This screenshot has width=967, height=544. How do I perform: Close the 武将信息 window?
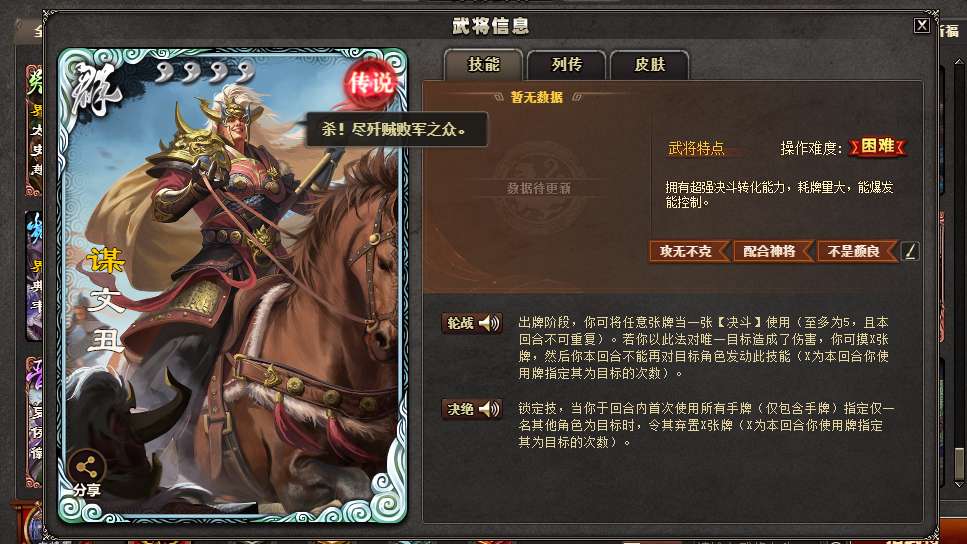click(921, 25)
